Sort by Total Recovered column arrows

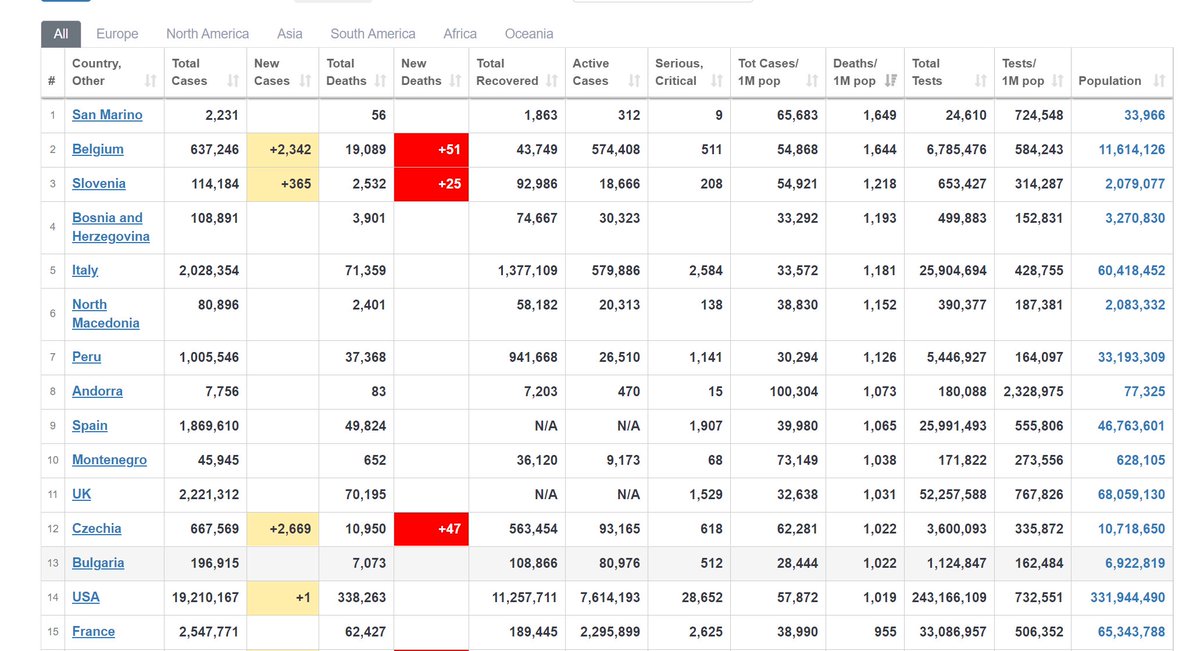click(552, 81)
